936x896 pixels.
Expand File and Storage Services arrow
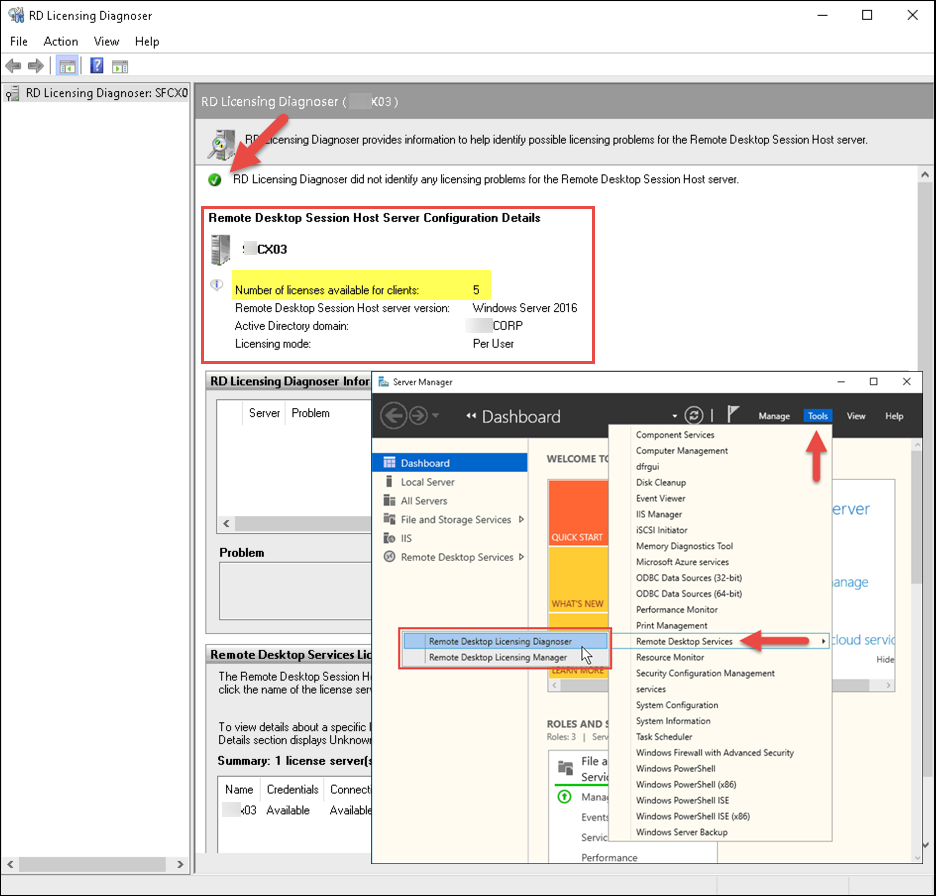[x=521, y=519]
